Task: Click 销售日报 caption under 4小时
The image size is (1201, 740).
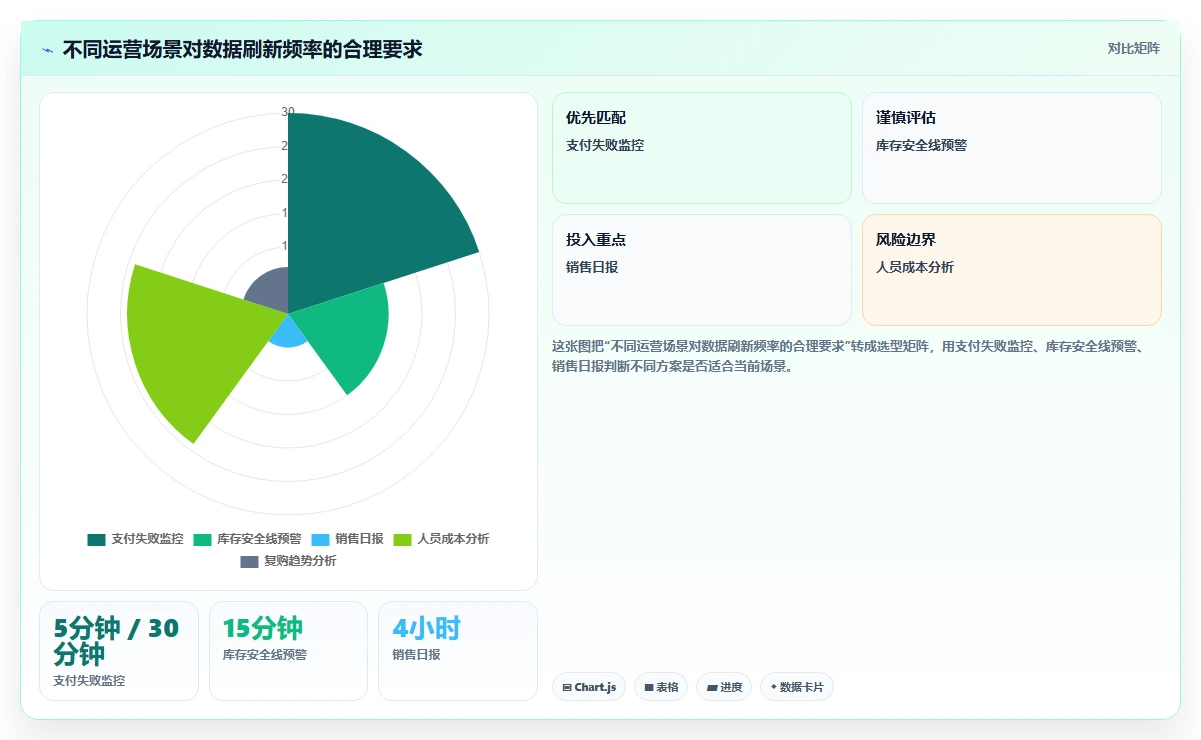Action: click(x=416, y=655)
